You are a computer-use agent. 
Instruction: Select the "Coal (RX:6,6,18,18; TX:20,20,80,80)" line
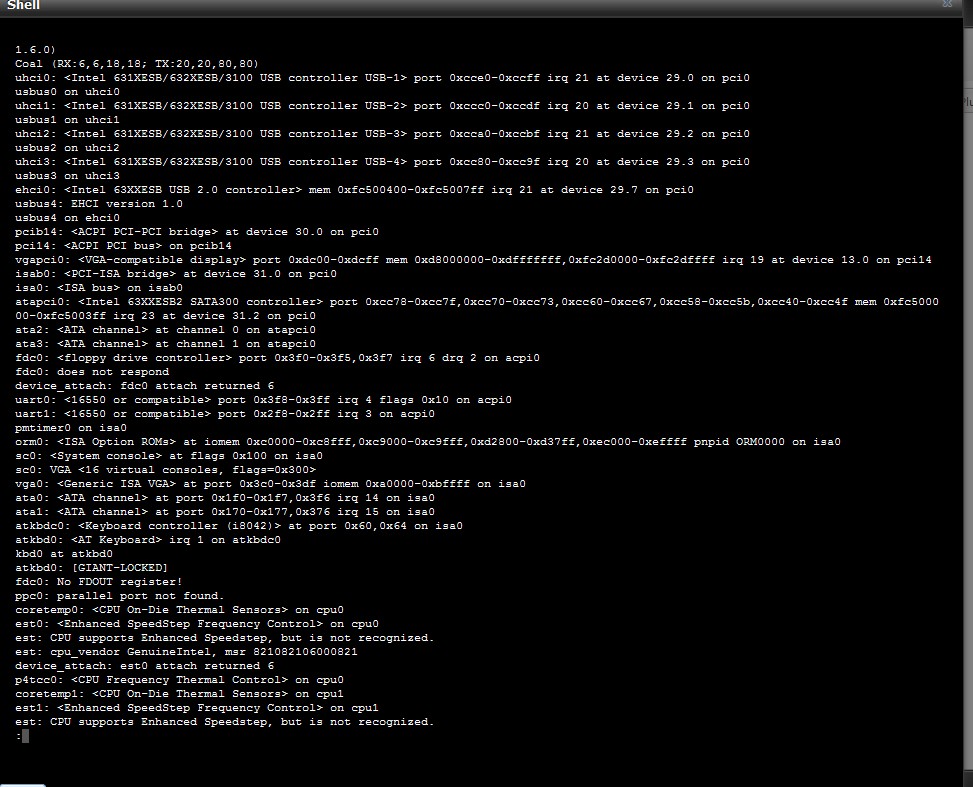[137, 63]
